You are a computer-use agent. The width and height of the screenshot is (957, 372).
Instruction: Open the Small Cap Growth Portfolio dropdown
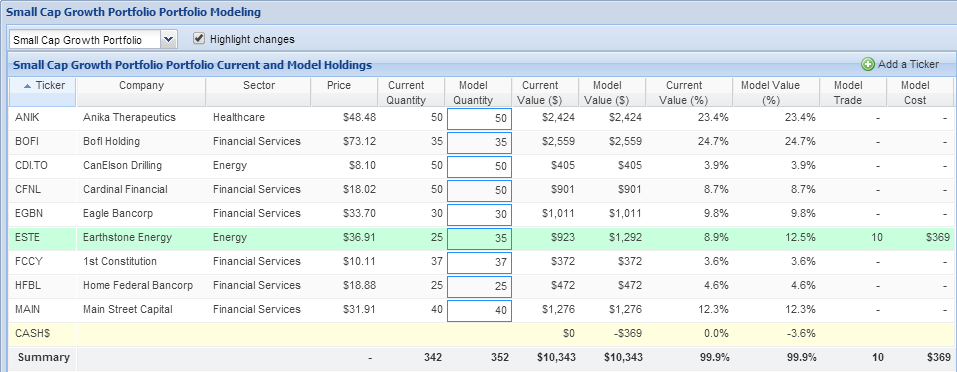point(169,40)
